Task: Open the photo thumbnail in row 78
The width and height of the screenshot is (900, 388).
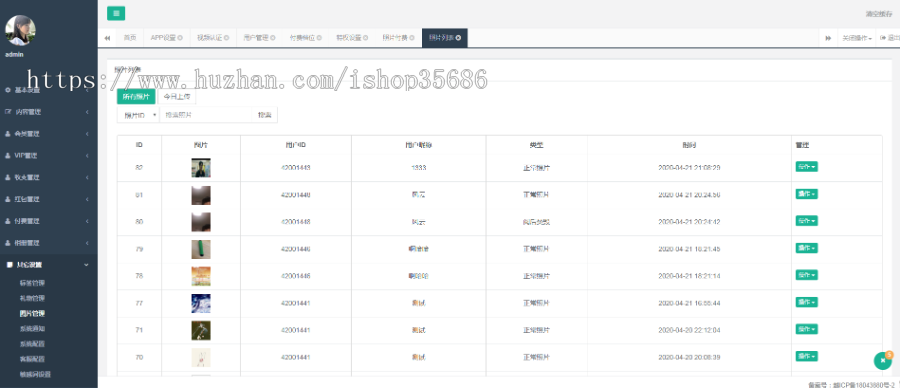Action: click(x=201, y=276)
